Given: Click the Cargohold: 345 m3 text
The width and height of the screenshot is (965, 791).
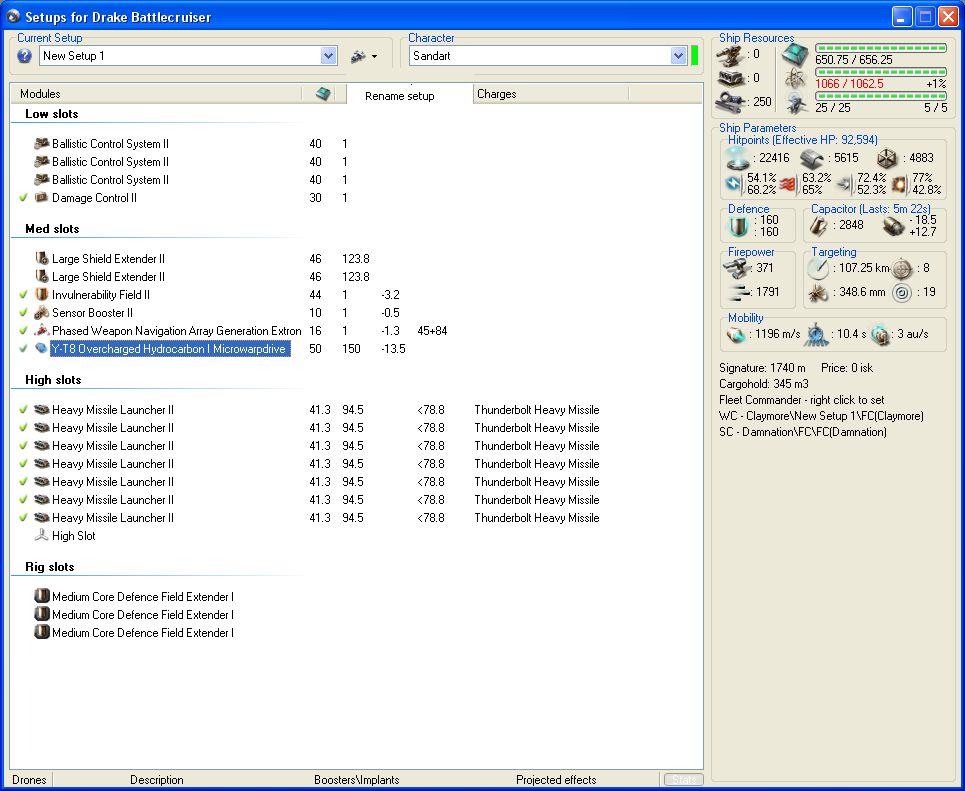Looking at the screenshot, I should pos(764,384).
